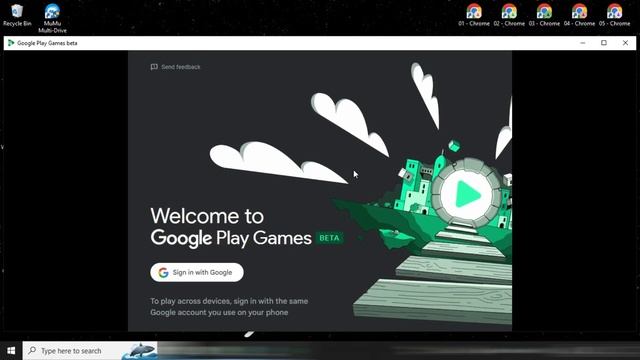Open MuMu Multi-Drive desktop icon
640x360 pixels.
point(52,18)
